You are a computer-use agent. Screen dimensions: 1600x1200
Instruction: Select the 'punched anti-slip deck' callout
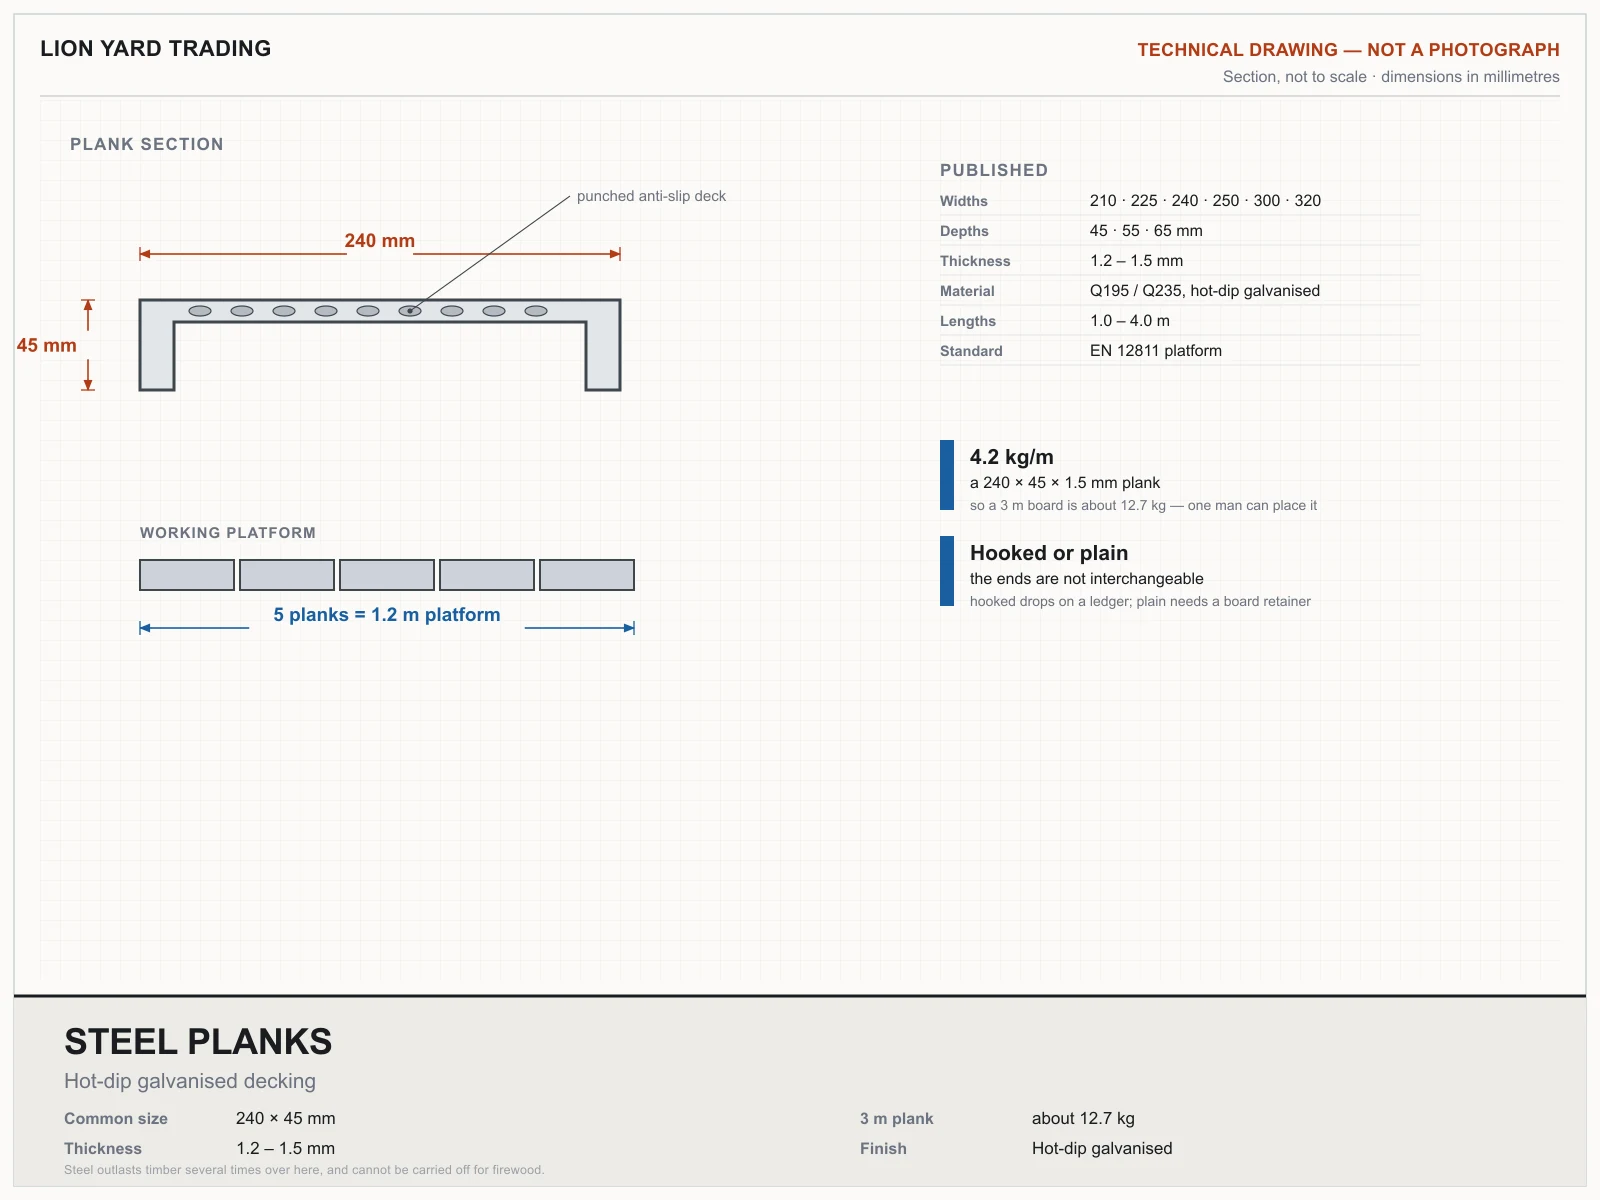click(x=651, y=196)
